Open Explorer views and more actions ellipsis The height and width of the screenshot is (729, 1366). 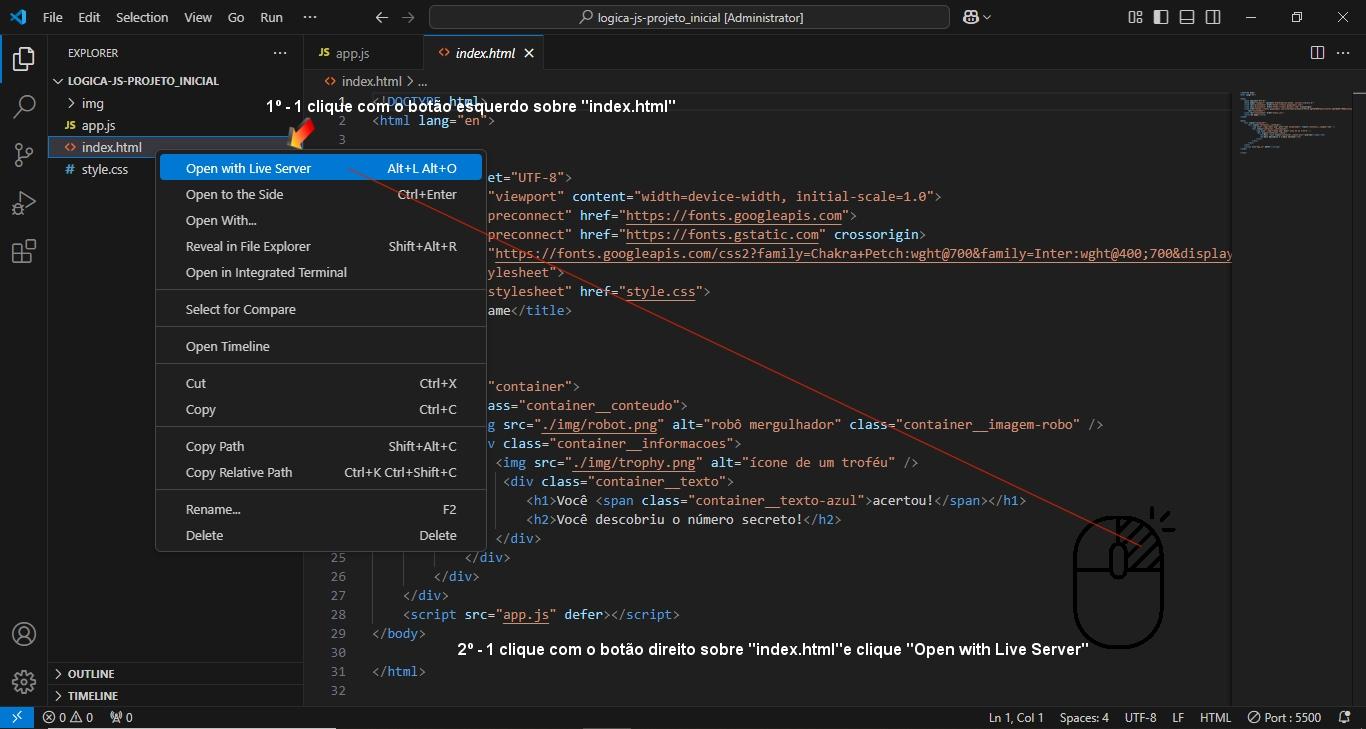point(279,53)
